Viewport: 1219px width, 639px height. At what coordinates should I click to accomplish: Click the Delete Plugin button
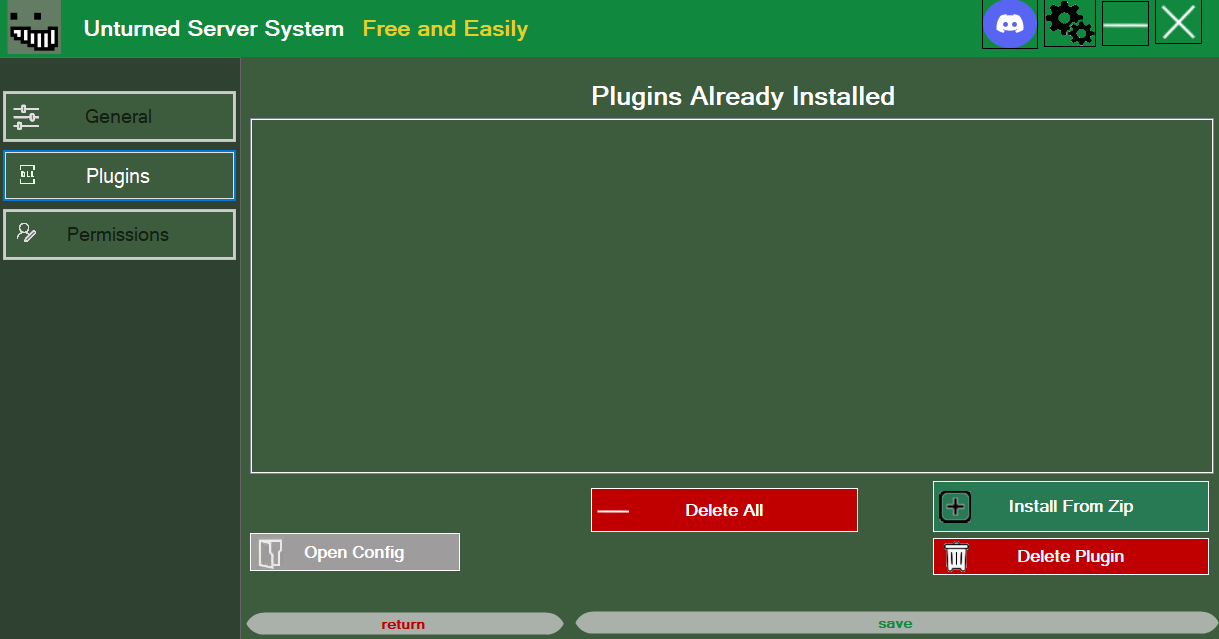[x=1070, y=556]
